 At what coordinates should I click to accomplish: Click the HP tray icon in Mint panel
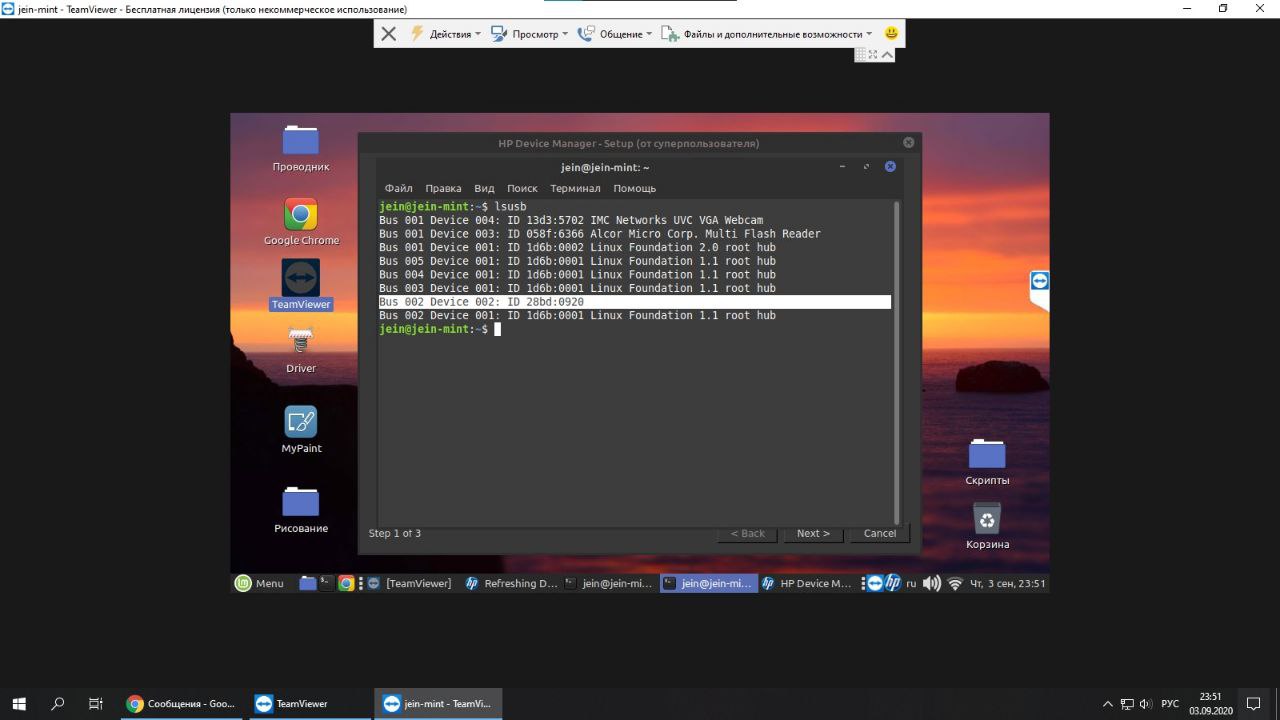pos(893,583)
